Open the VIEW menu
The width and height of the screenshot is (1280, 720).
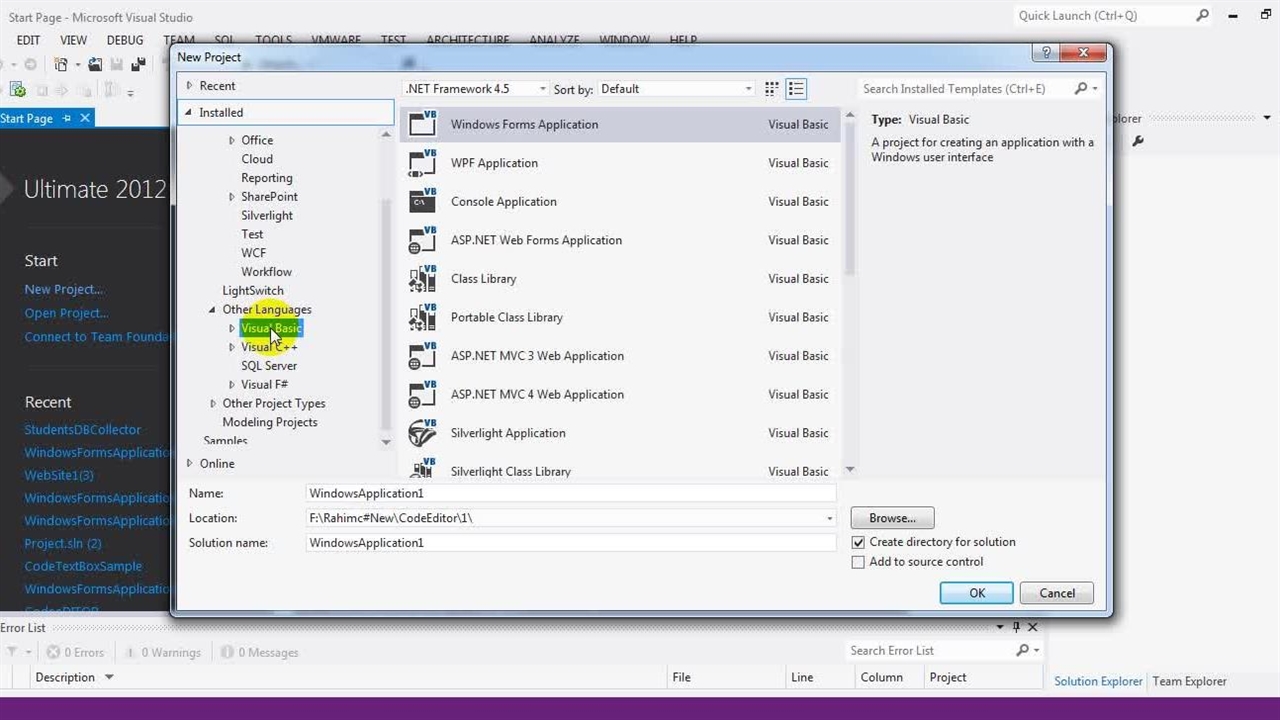click(74, 40)
